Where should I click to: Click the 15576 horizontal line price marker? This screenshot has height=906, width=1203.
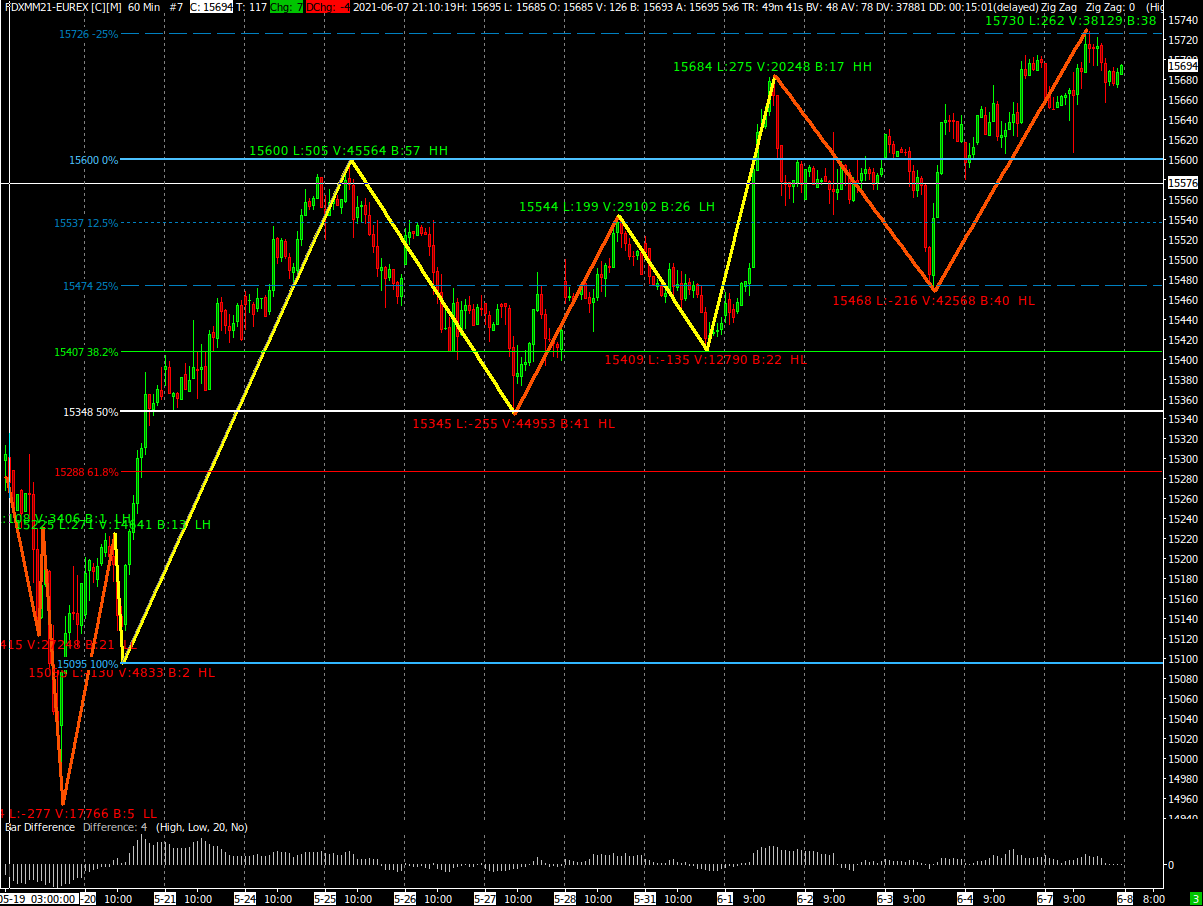pos(1184,183)
